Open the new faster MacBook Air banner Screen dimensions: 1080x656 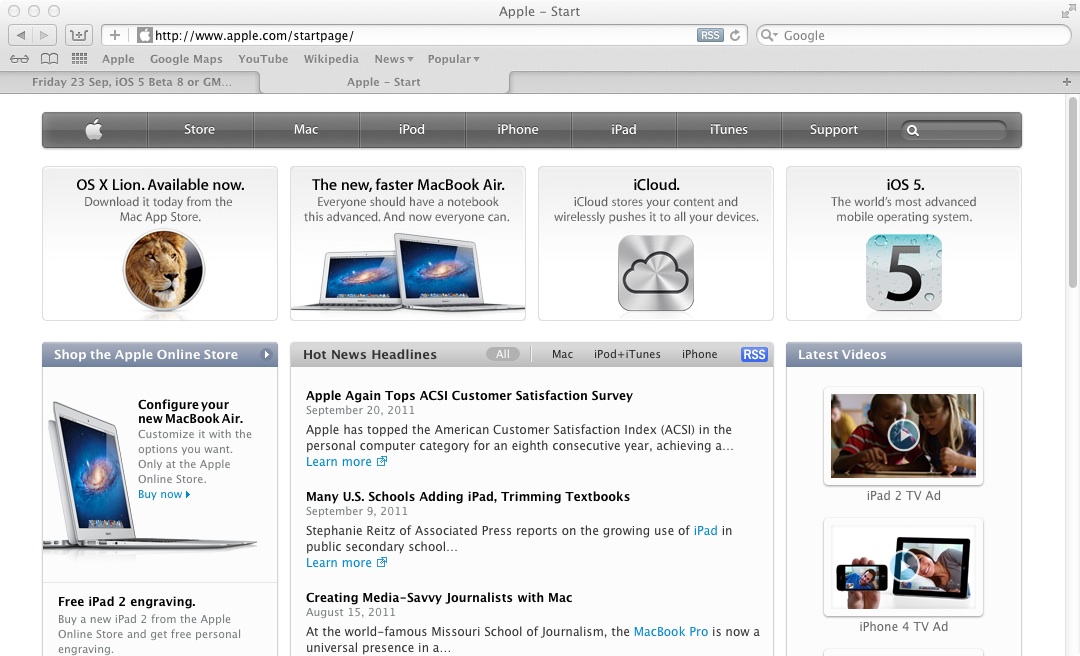click(408, 243)
